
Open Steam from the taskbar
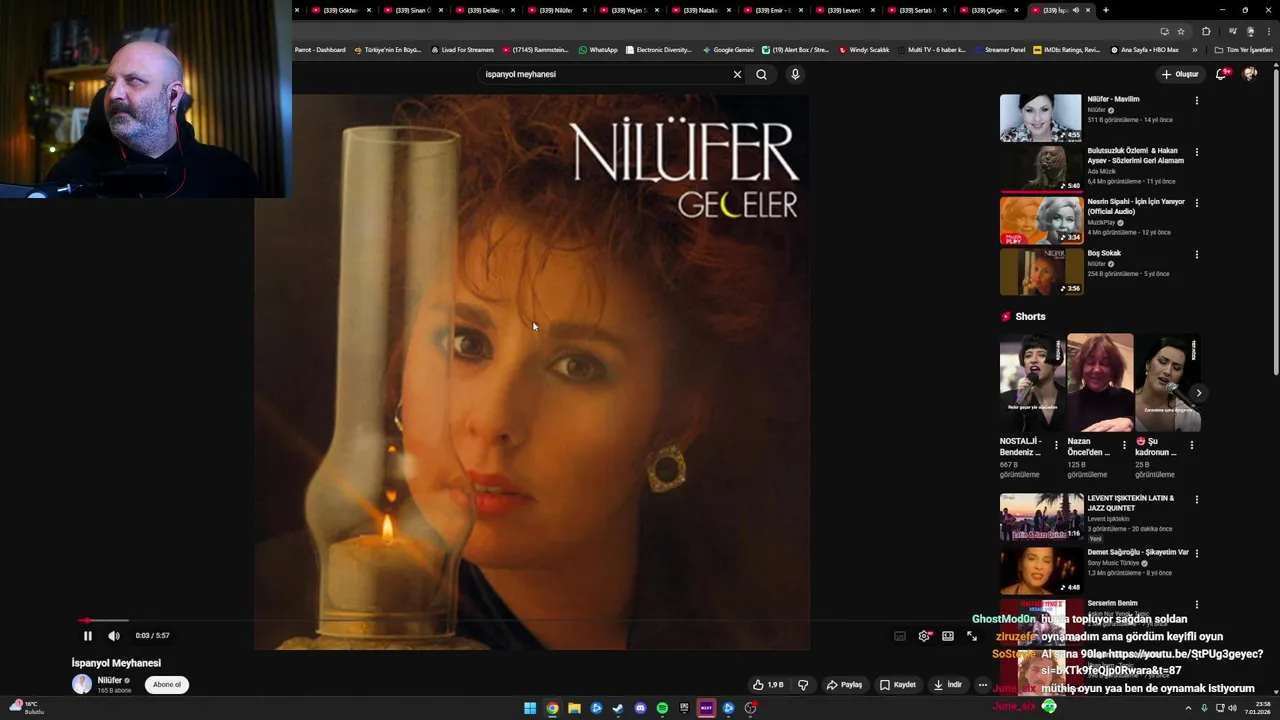pos(618,708)
